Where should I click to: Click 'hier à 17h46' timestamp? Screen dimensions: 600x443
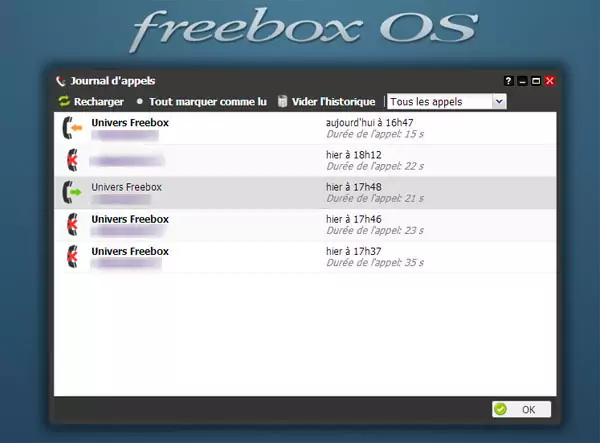click(x=354, y=219)
